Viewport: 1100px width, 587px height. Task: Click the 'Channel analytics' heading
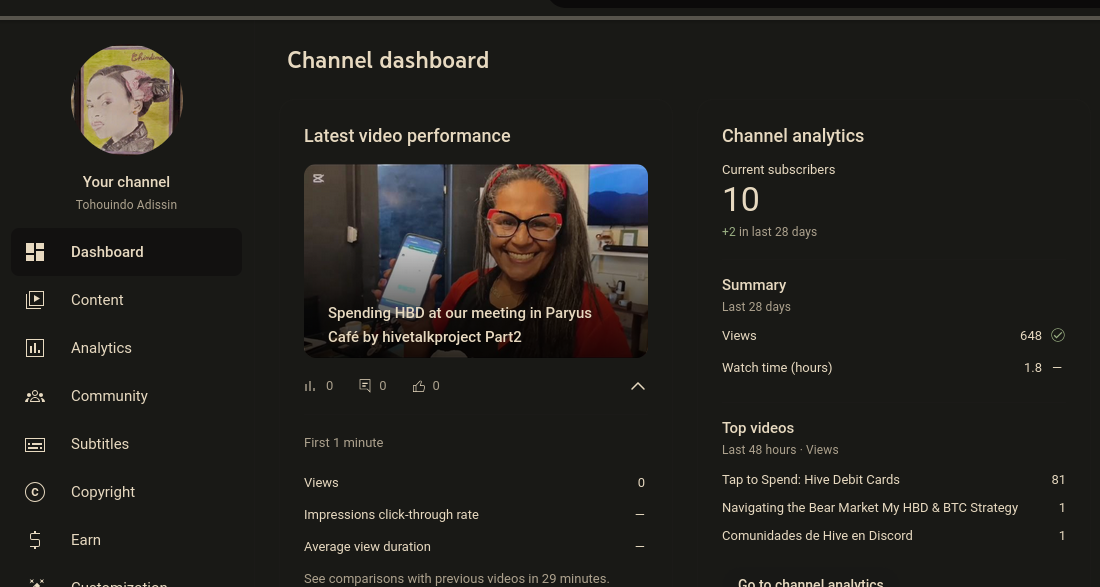point(793,136)
